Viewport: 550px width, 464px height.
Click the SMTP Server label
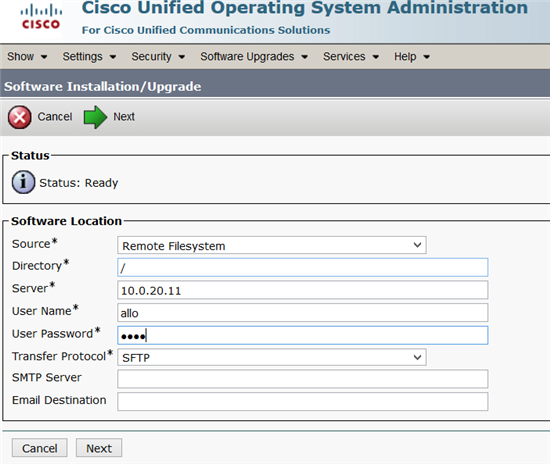click(47, 377)
